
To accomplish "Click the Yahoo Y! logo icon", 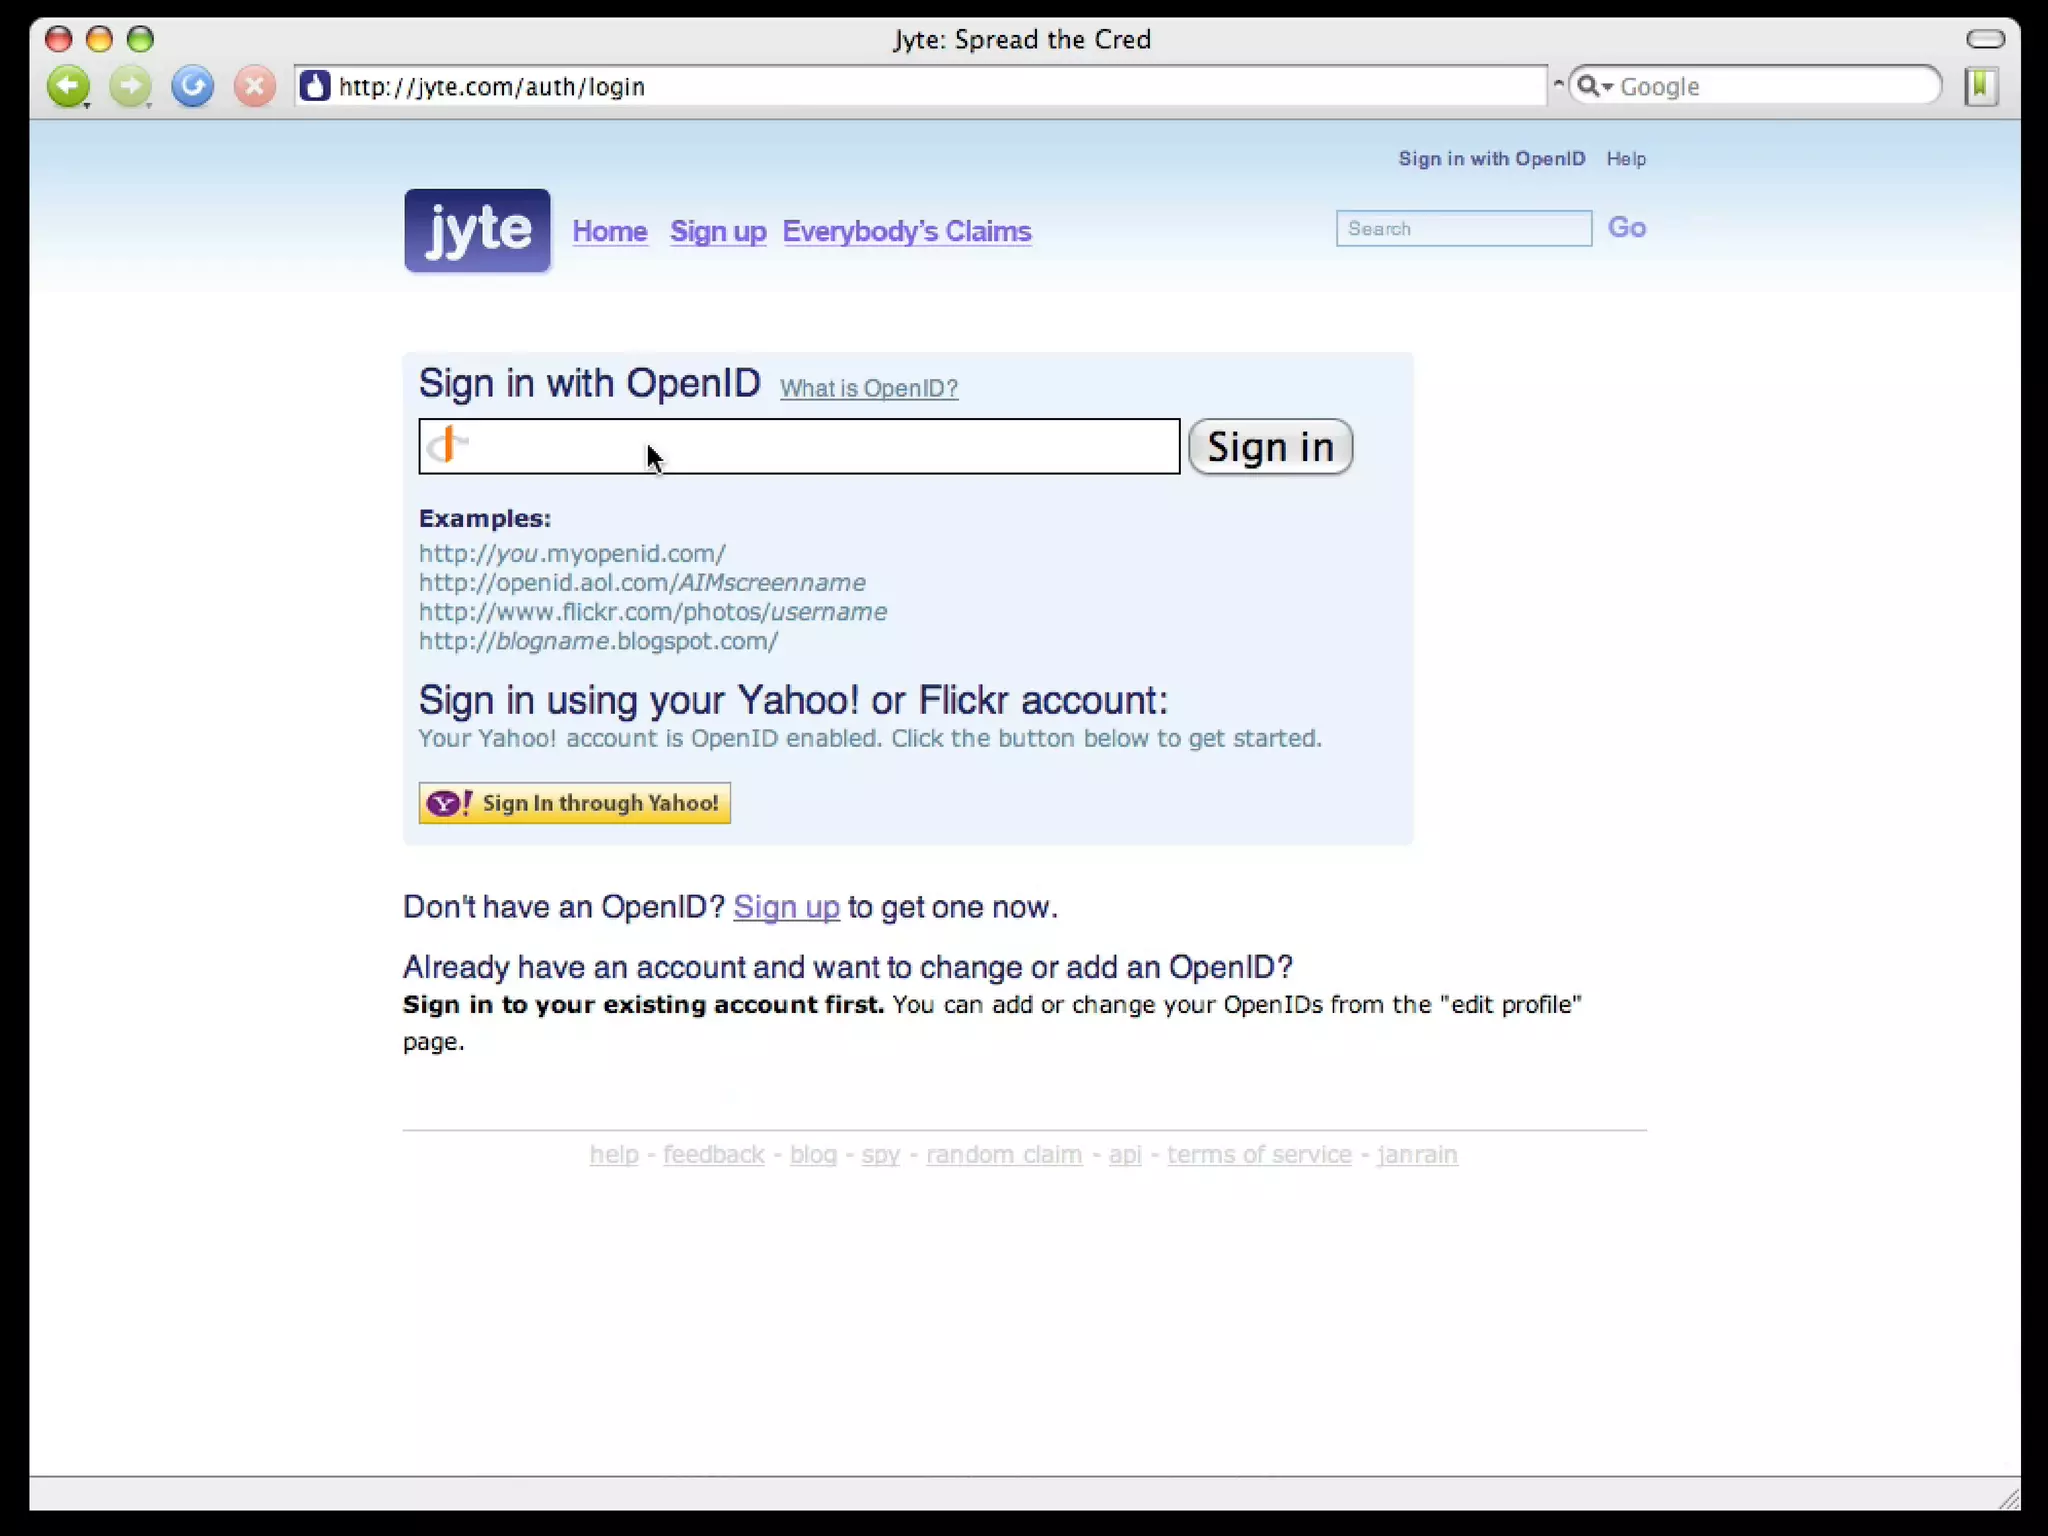I will pos(449,803).
